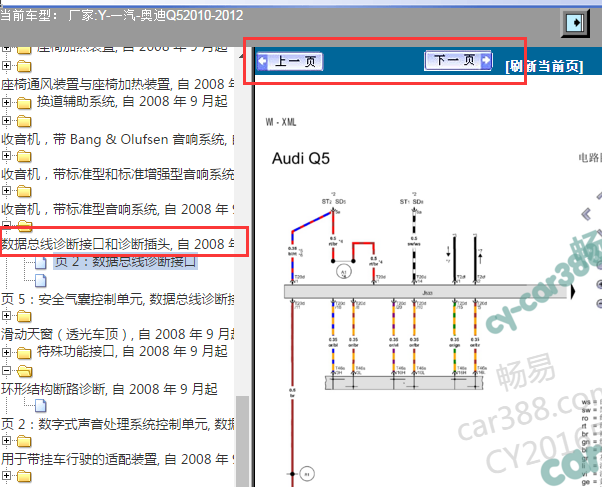Select 收音机,带标准型和标准增强型音响系统 entry
Screen dimensions: 602x487
tap(117, 174)
